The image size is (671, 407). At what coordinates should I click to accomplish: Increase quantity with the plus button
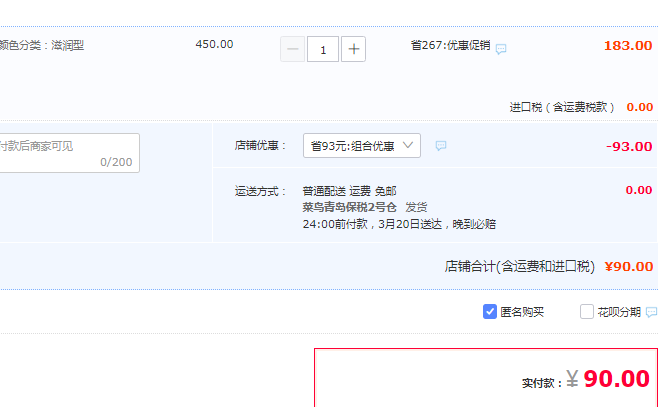coord(353,49)
